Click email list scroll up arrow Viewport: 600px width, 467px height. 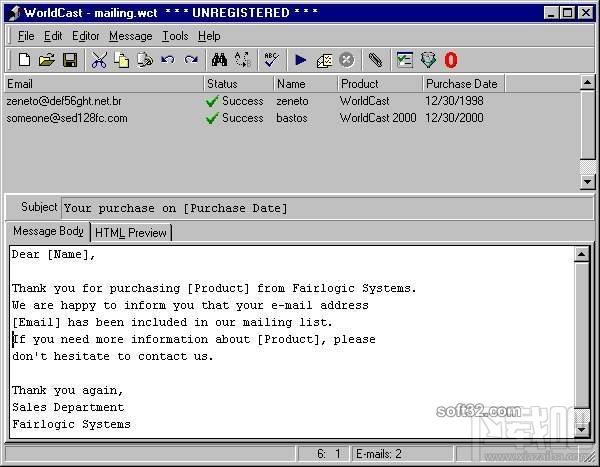[x=587, y=83]
